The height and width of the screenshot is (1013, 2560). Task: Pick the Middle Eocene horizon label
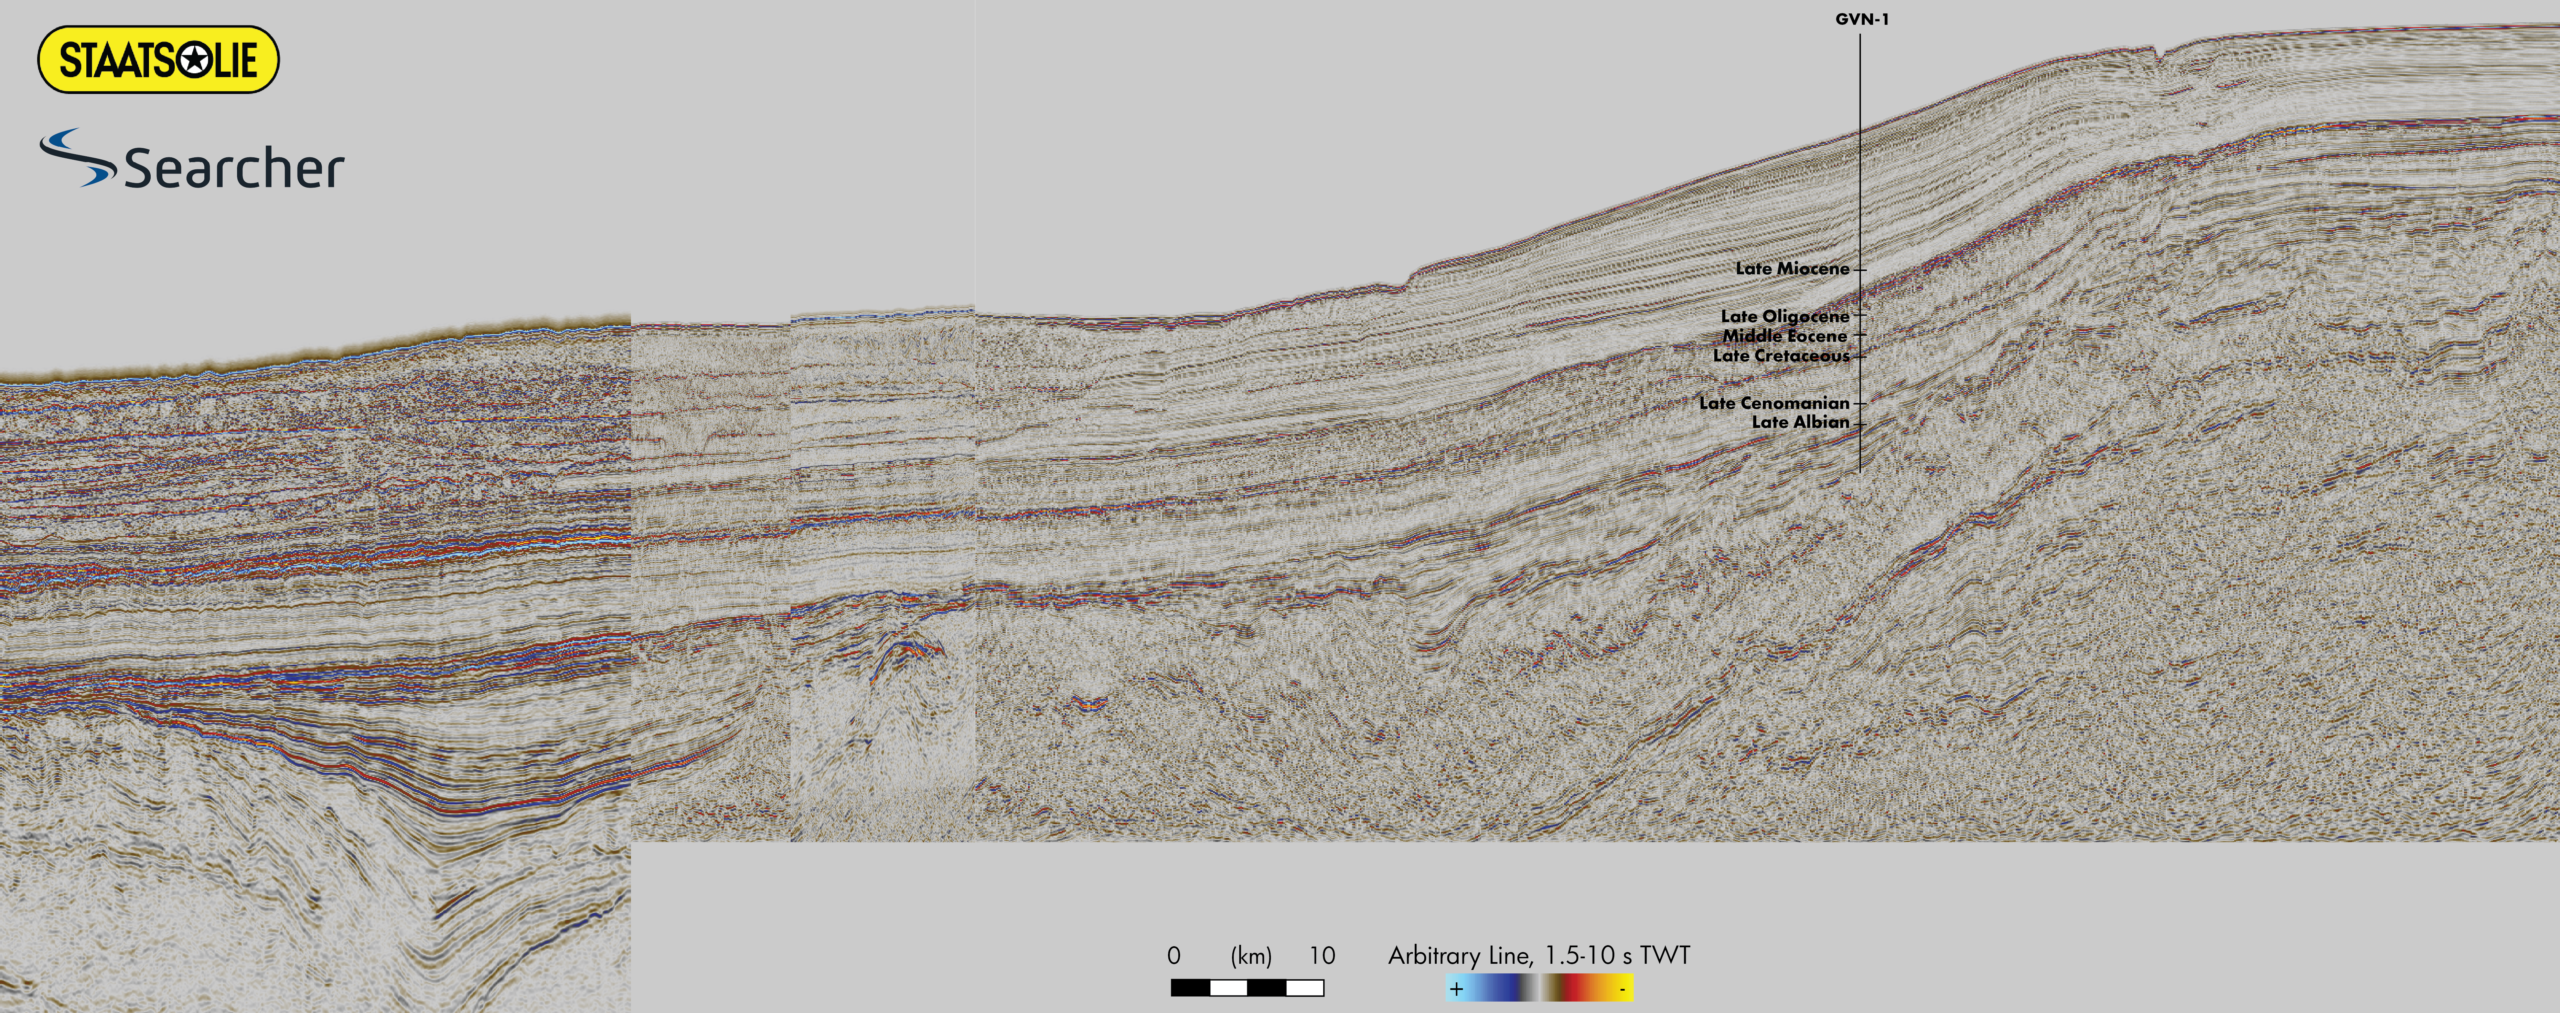pyautogui.click(x=1784, y=336)
